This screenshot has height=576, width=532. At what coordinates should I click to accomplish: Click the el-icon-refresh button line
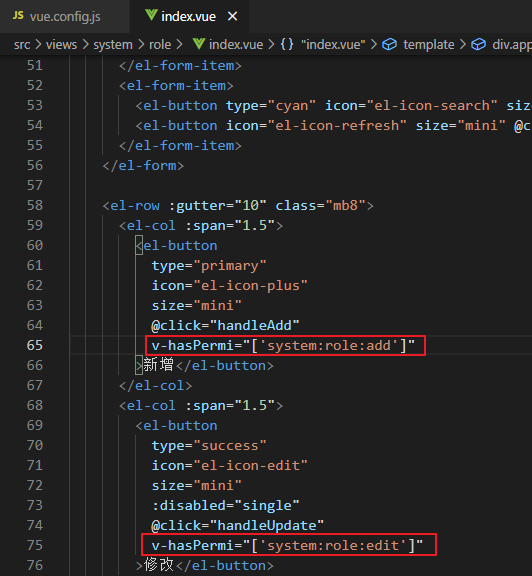click(333, 126)
